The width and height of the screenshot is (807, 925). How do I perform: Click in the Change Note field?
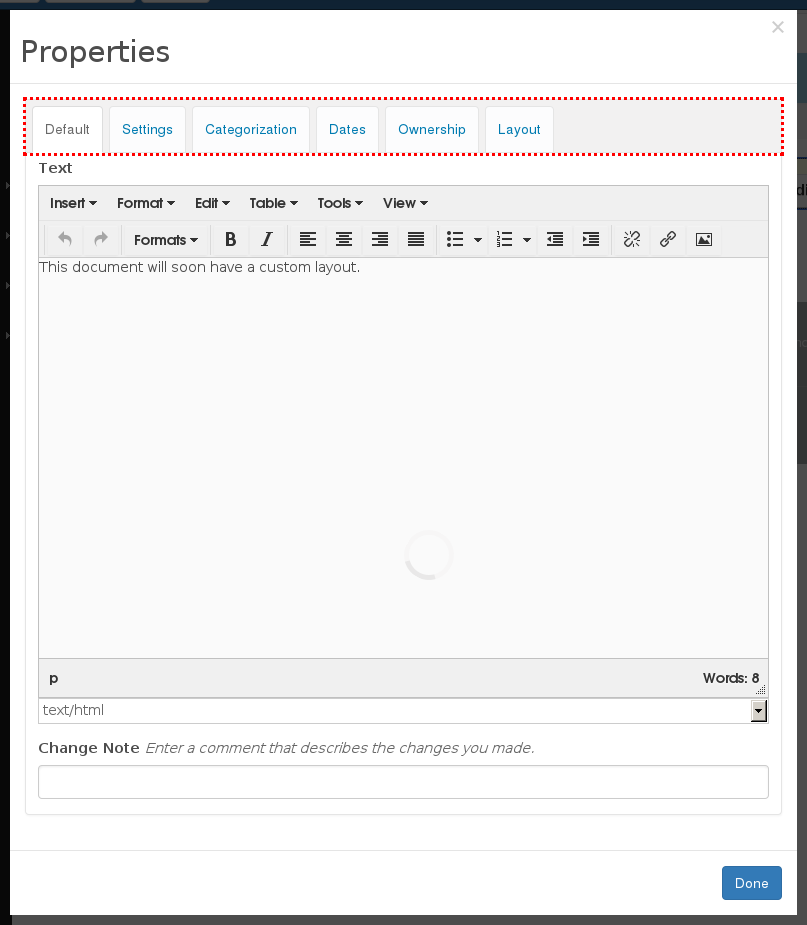coord(404,782)
